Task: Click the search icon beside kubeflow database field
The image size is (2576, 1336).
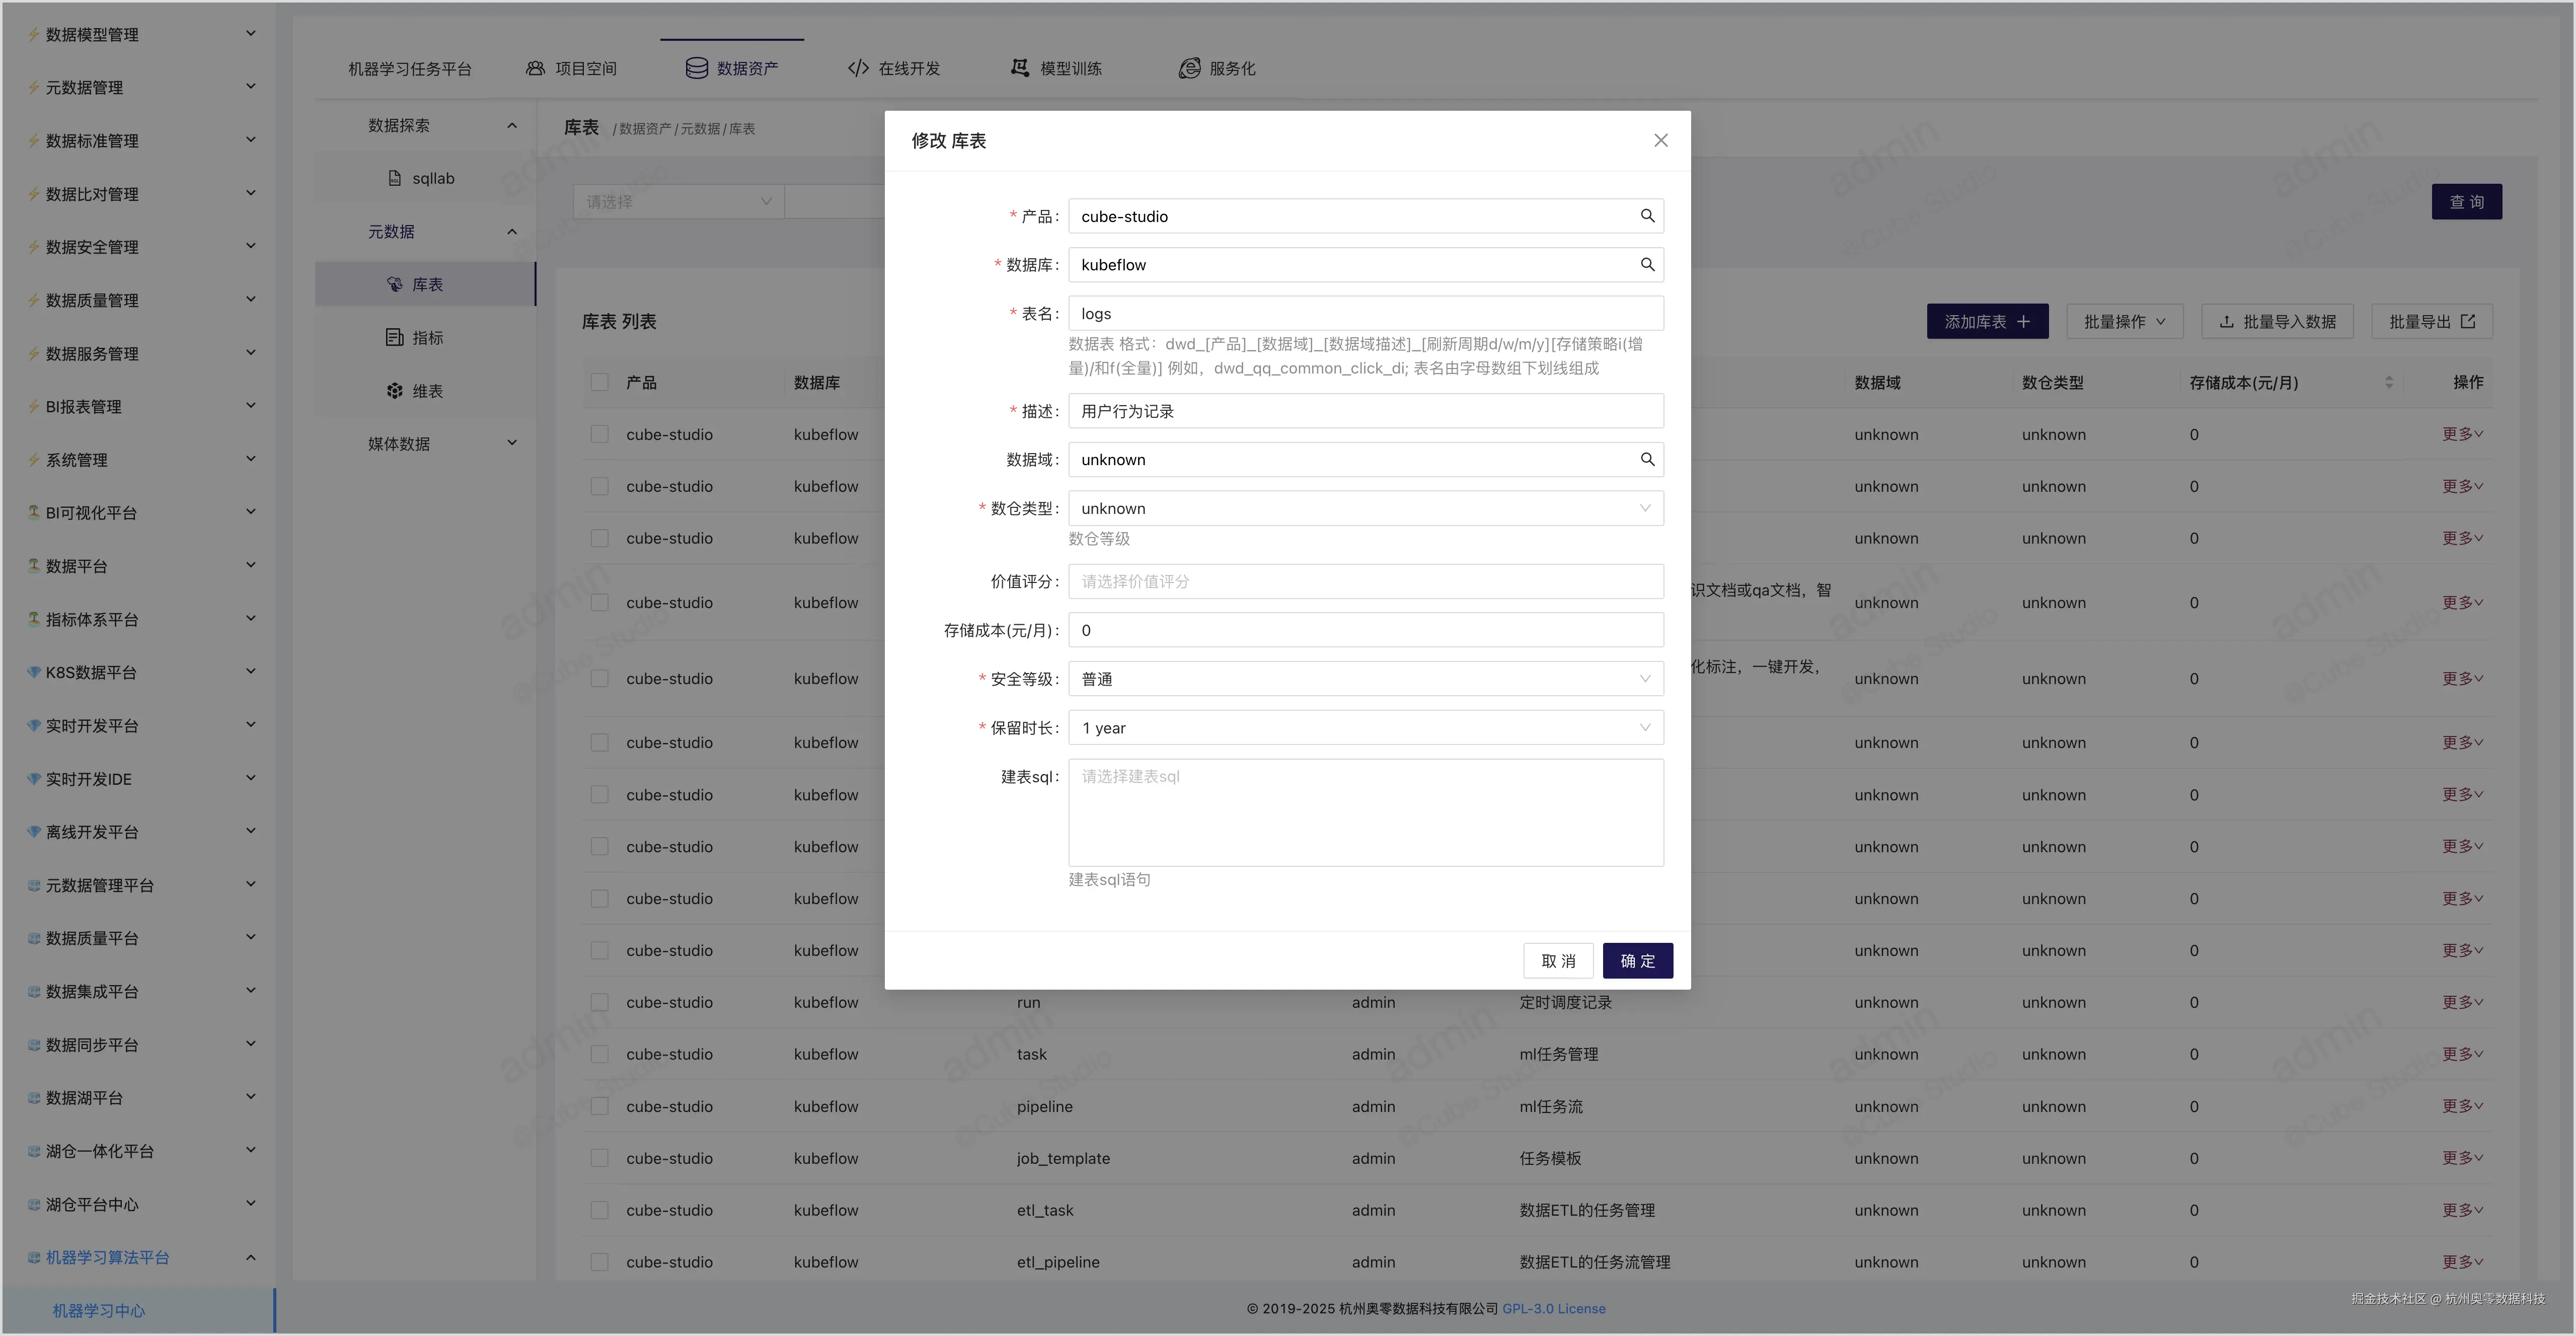Action: (1647, 264)
